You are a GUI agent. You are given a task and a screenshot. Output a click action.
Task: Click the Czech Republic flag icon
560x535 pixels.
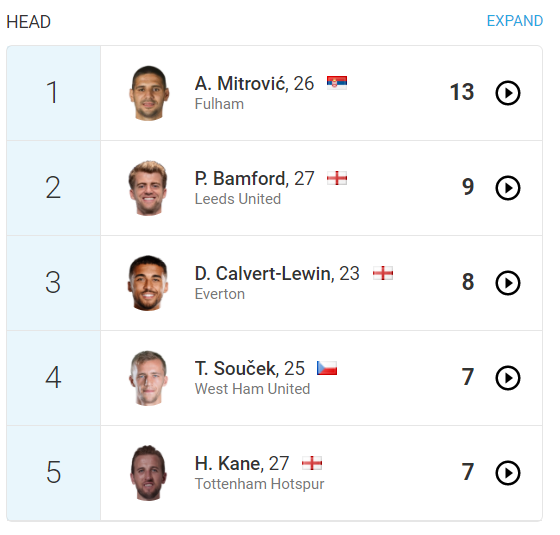click(327, 368)
